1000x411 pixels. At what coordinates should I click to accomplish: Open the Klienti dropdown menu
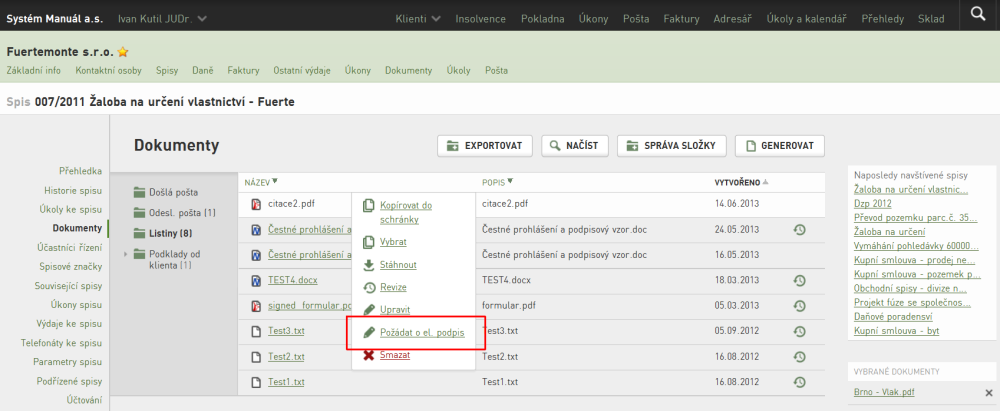(x=418, y=19)
